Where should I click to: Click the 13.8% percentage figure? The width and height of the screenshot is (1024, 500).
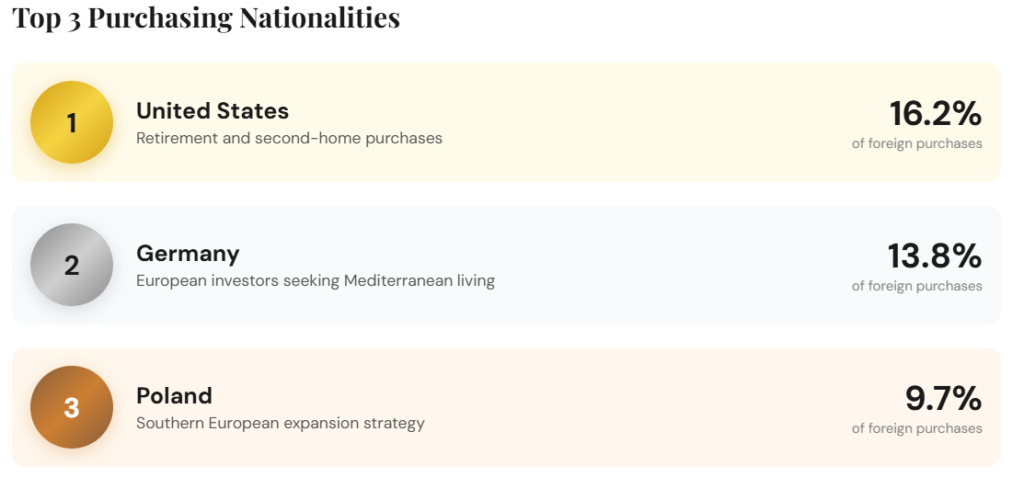point(934,256)
